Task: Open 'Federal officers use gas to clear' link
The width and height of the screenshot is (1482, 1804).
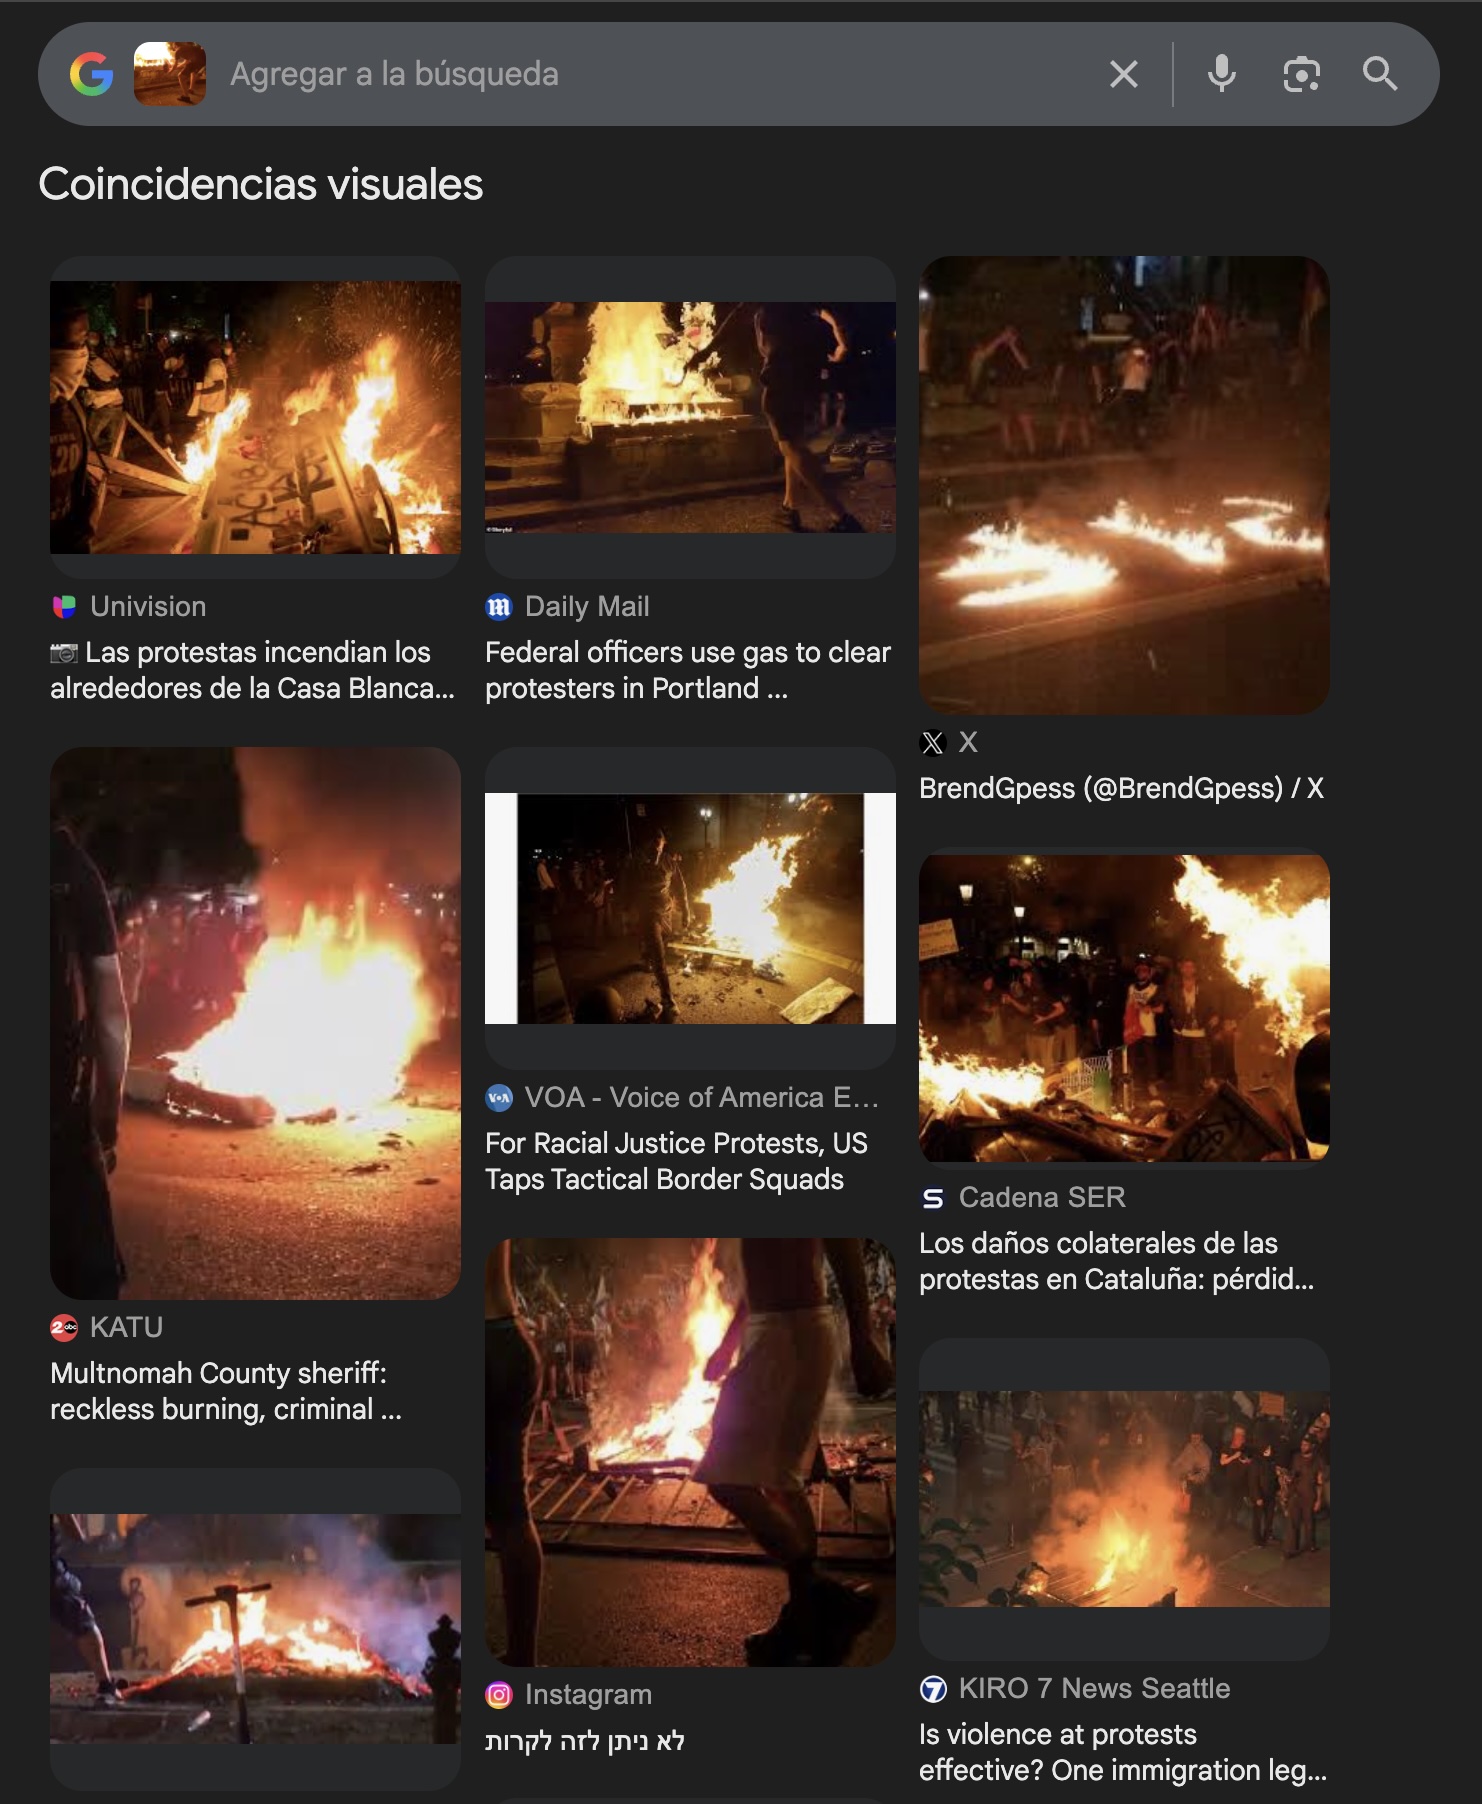Action: 688,670
